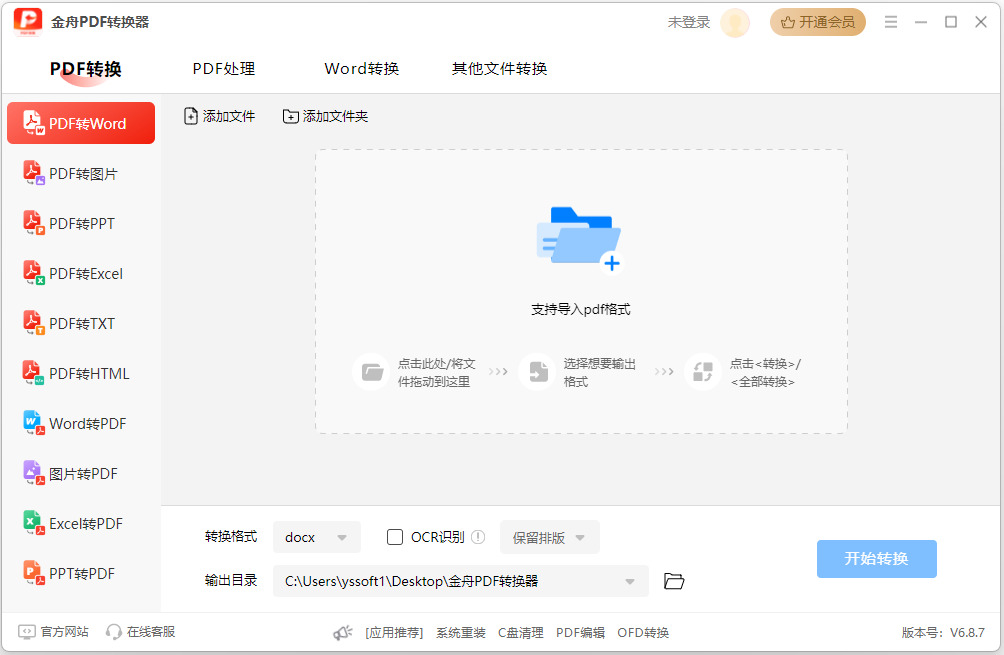Click the PDF转HTML sidebar icon

point(33,373)
